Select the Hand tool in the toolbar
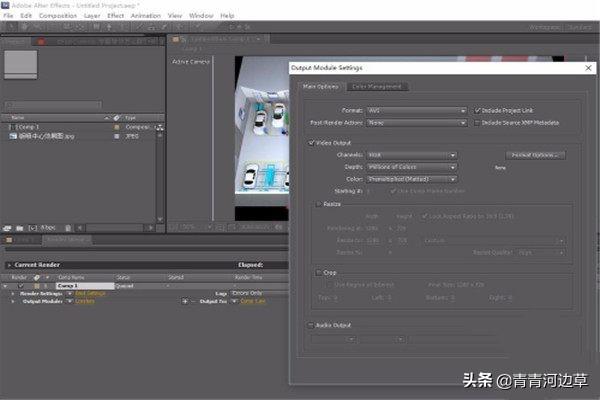This screenshot has height=400, width=600. (x=24, y=27)
